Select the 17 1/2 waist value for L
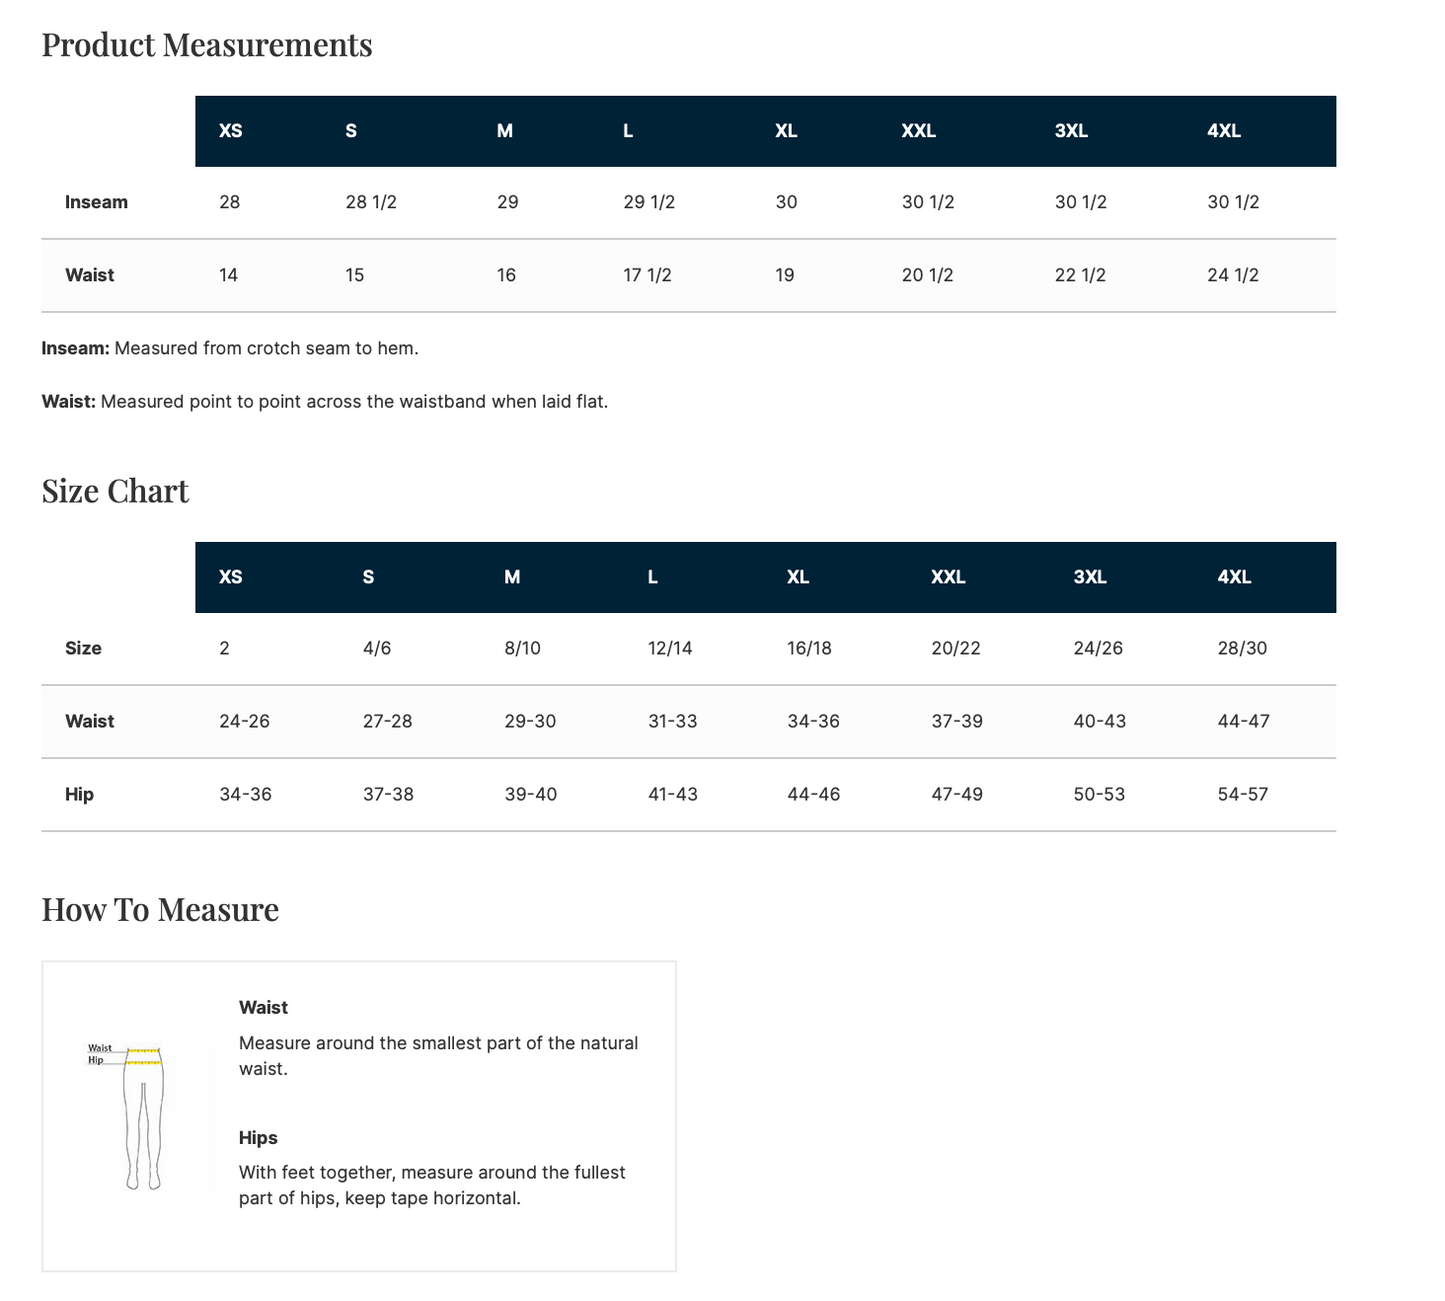The width and height of the screenshot is (1445, 1301). tap(647, 275)
